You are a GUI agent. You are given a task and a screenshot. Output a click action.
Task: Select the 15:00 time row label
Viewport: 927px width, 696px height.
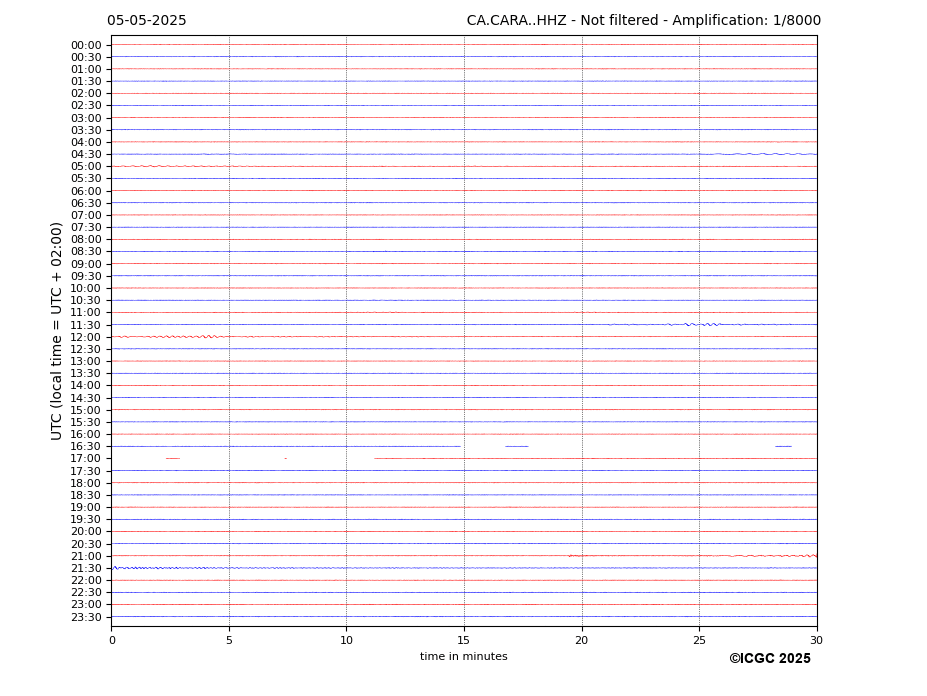pyautogui.click(x=86, y=410)
